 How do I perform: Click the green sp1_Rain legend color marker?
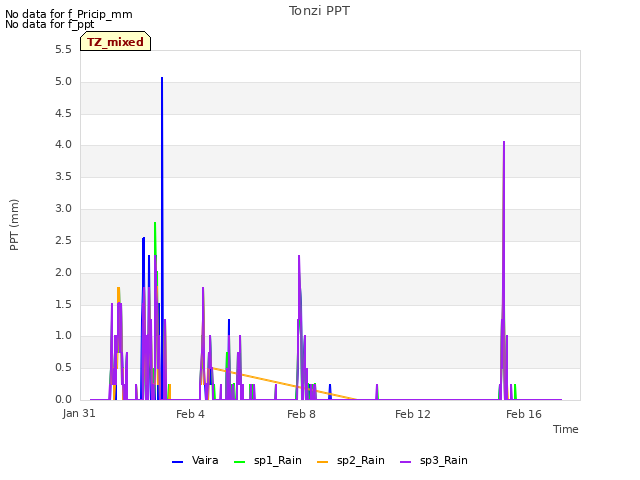[240, 462]
